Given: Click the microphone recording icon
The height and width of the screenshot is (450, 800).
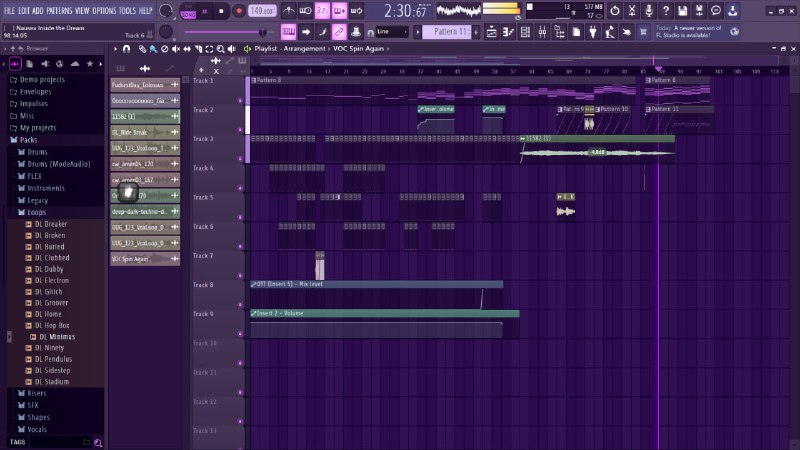Looking at the screenshot, I should [648, 10].
